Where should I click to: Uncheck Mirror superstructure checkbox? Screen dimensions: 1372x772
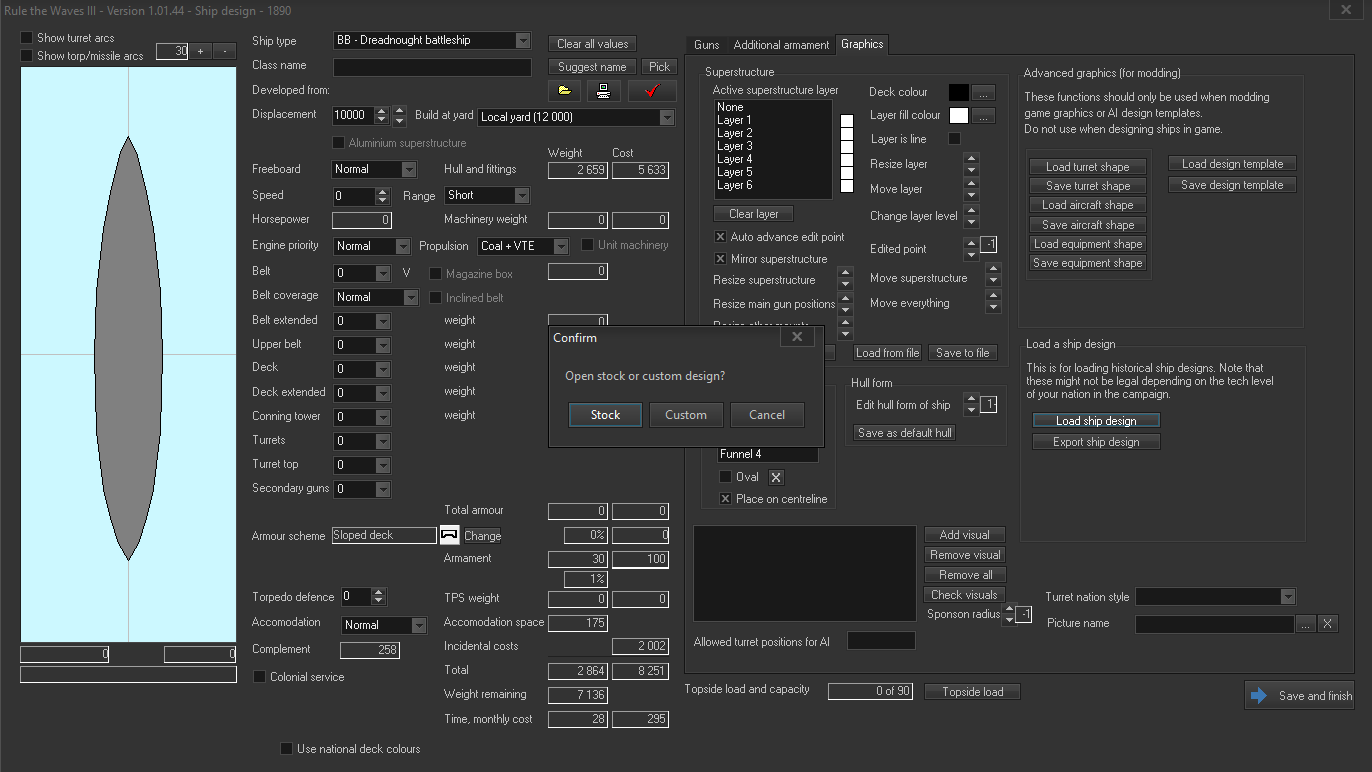point(721,259)
